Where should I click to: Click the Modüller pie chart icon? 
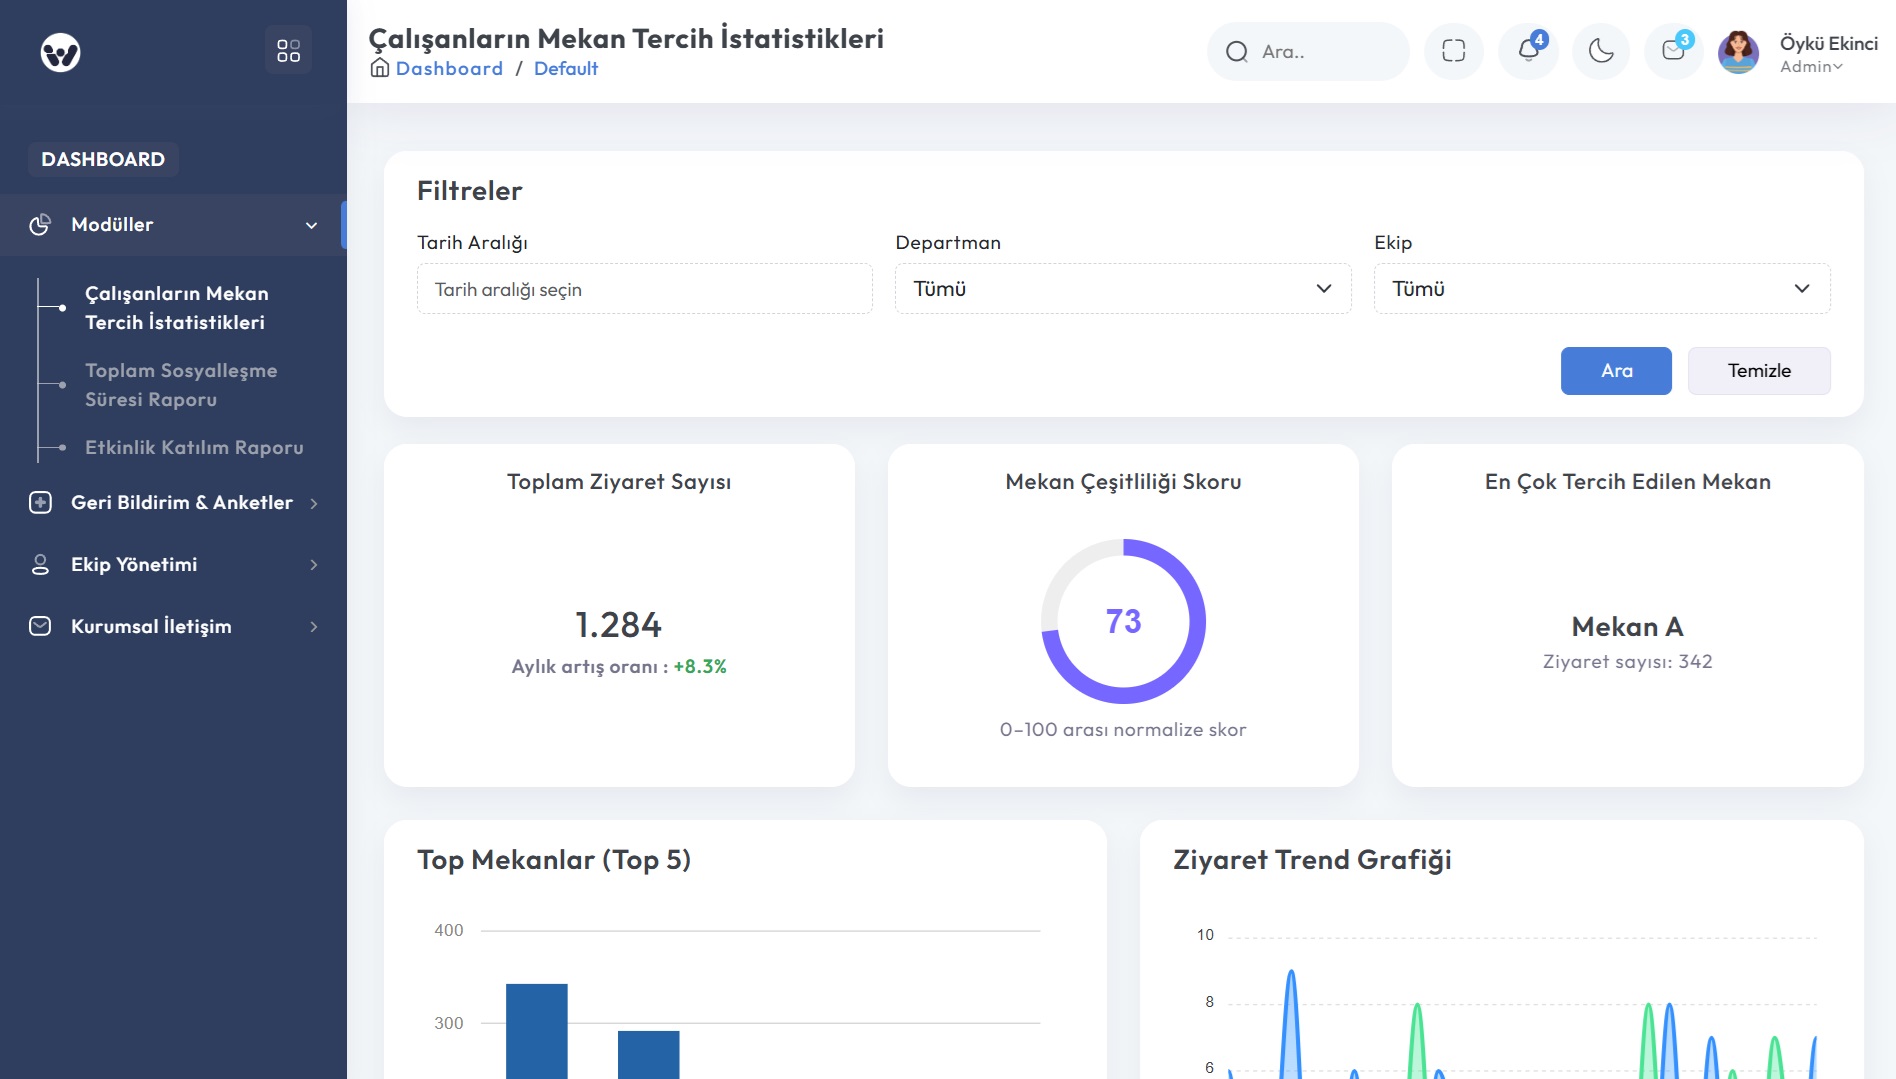coord(40,225)
